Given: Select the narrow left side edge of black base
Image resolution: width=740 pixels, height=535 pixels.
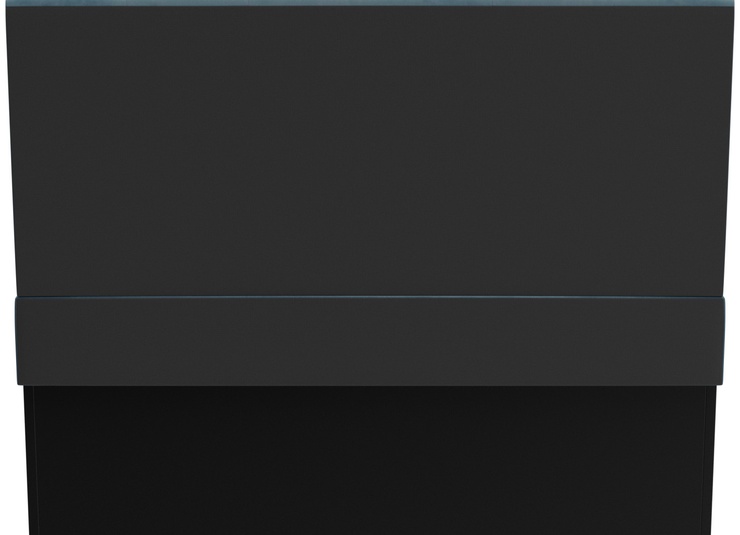Looking at the screenshot, I should (29, 460).
